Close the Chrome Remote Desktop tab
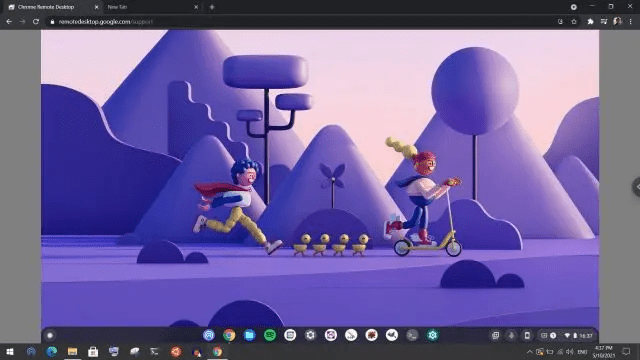 pyautogui.click(x=97, y=7)
